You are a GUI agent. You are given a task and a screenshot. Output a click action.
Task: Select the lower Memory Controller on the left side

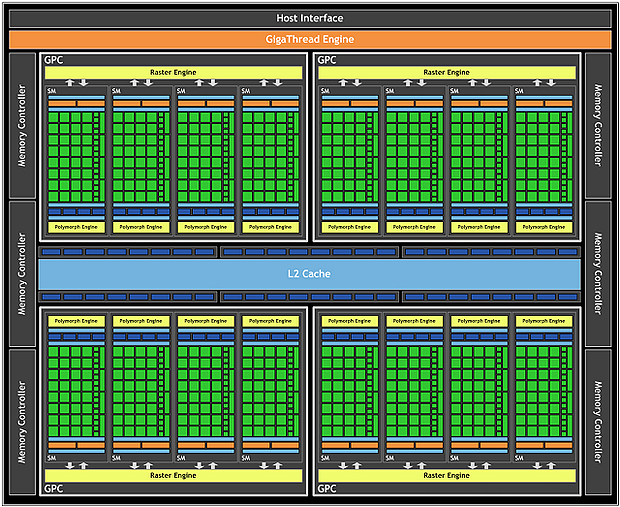(x=22, y=422)
